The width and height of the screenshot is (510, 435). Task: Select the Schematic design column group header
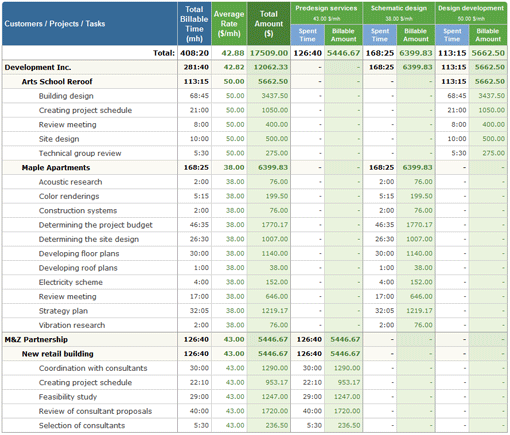(399, 13)
